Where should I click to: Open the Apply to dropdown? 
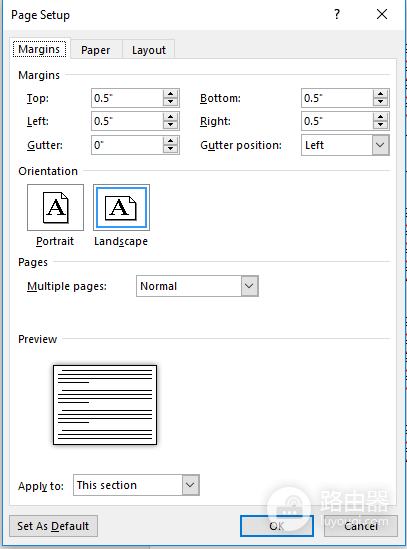click(190, 485)
